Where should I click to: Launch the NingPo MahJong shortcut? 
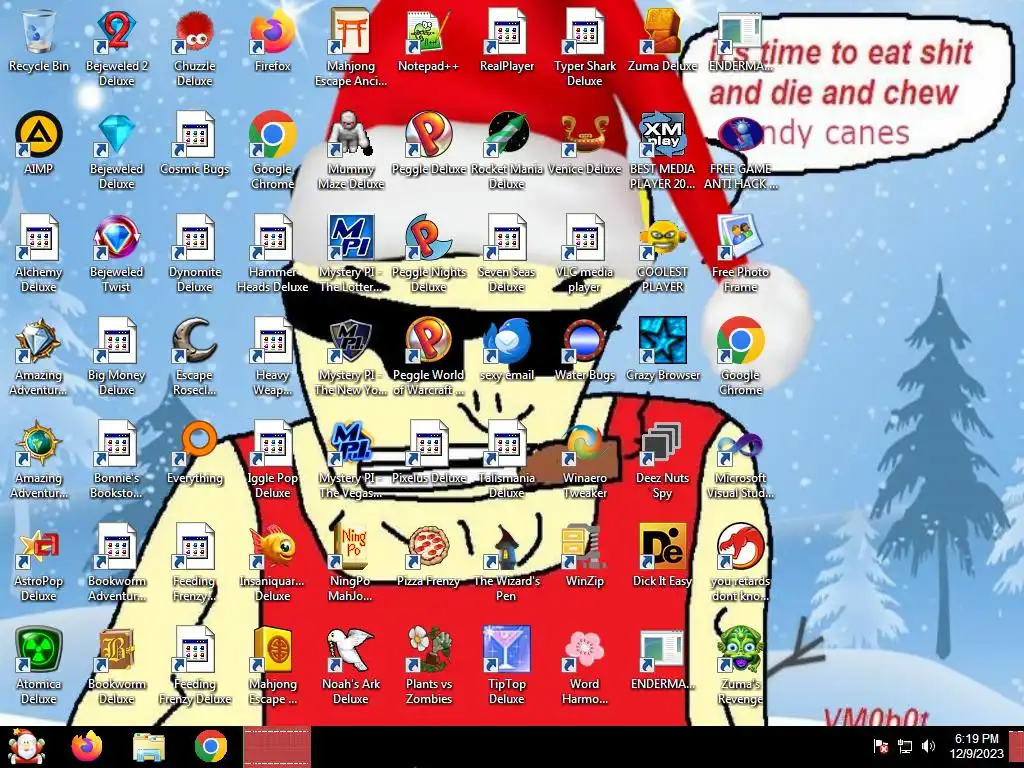pyautogui.click(x=351, y=562)
